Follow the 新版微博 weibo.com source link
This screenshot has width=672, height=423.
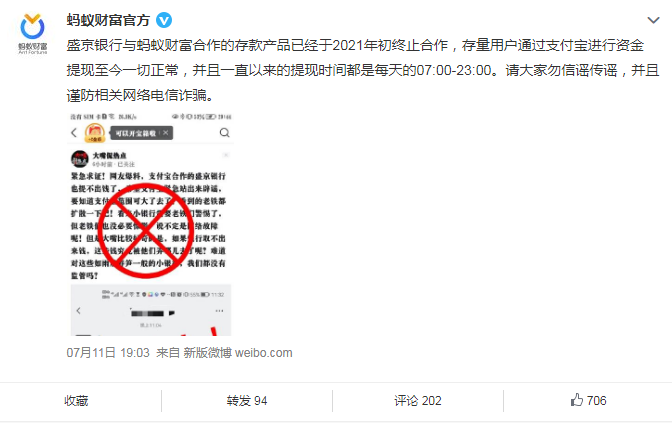pos(238,353)
